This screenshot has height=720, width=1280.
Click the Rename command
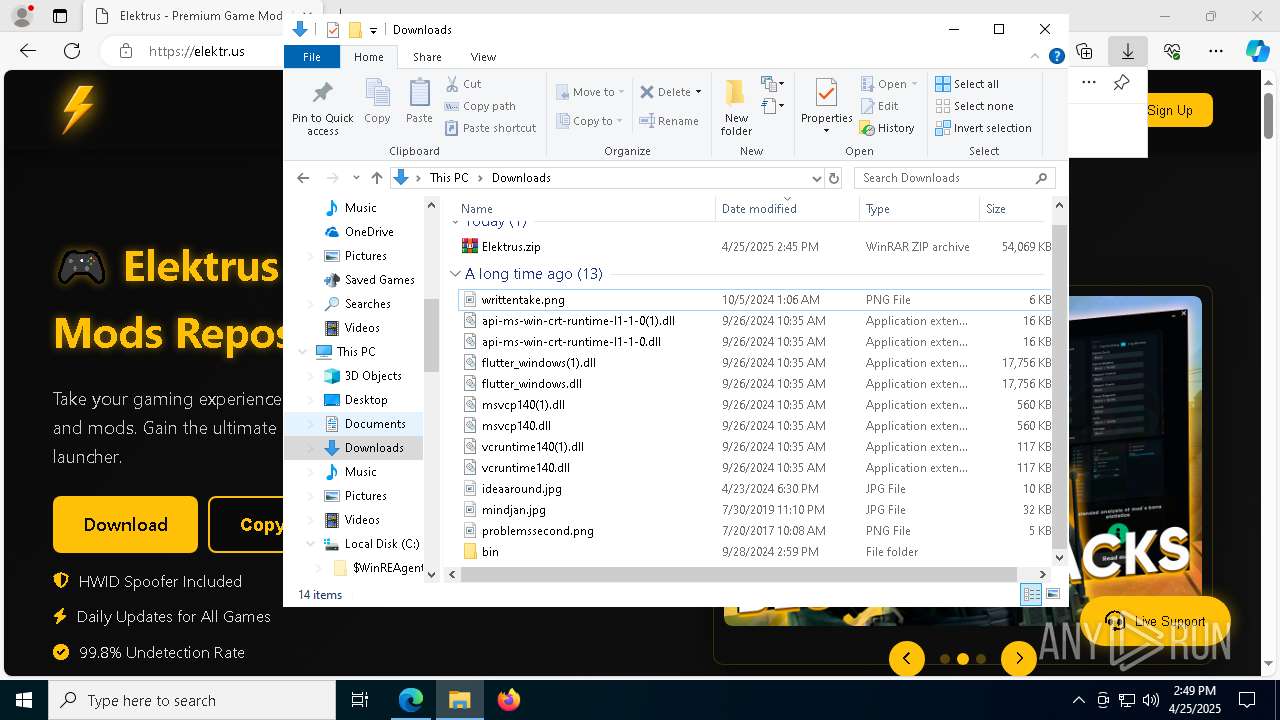(x=669, y=121)
